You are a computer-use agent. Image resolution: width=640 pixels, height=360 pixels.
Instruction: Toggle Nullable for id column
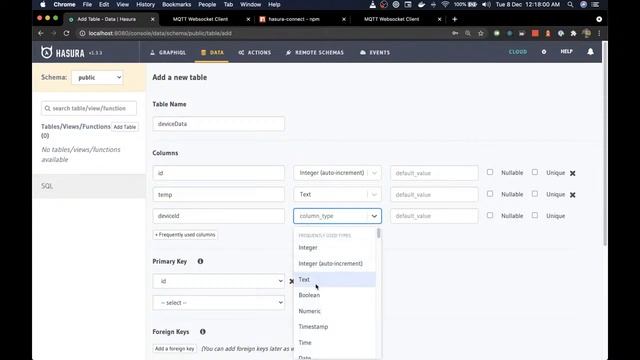[490, 172]
